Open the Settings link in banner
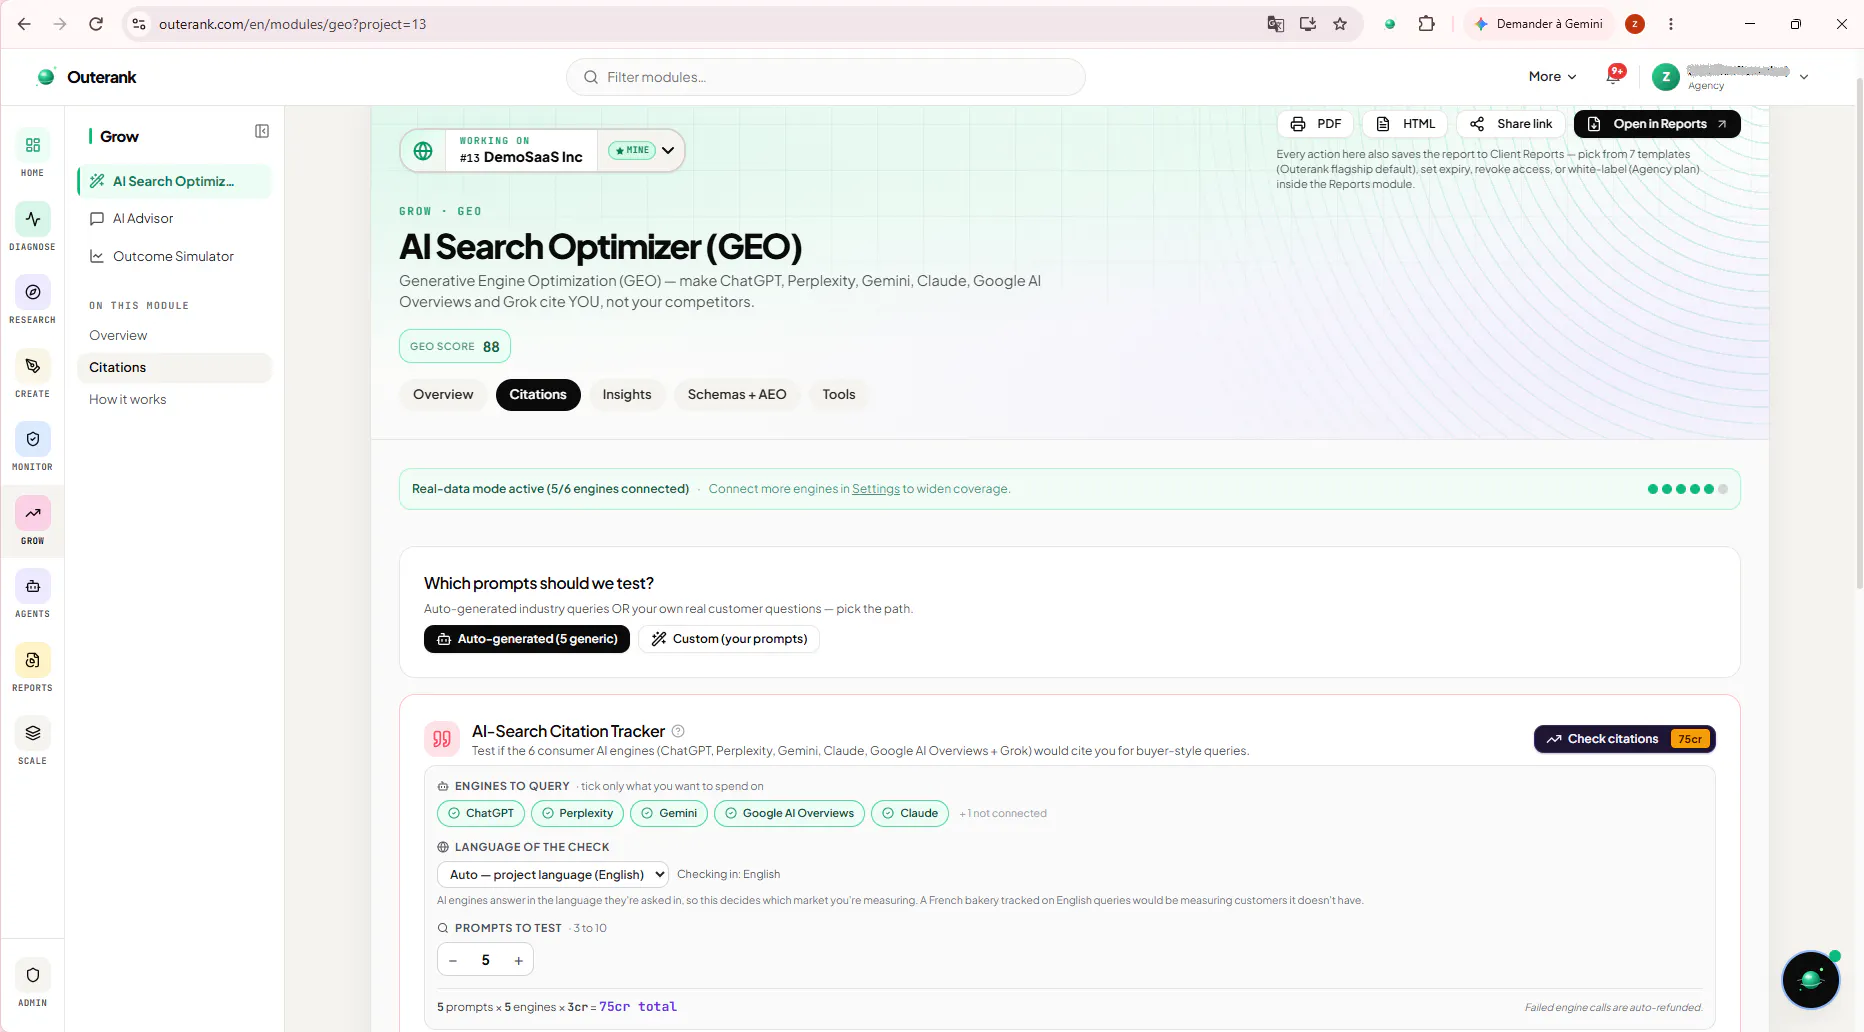This screenshot has height=1032, width=1864. (876, 489)
